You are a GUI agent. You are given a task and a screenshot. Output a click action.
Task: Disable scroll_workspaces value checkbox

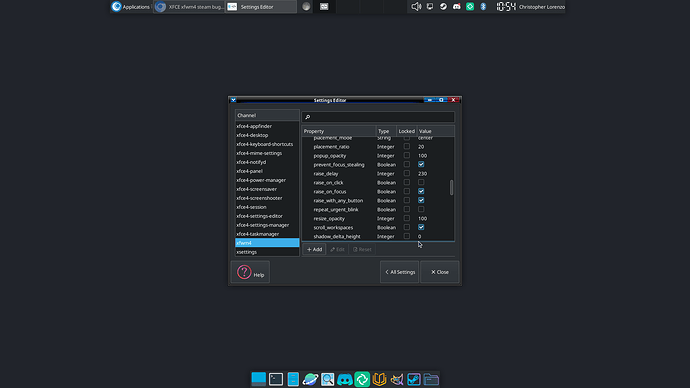[x=421, y=227]
